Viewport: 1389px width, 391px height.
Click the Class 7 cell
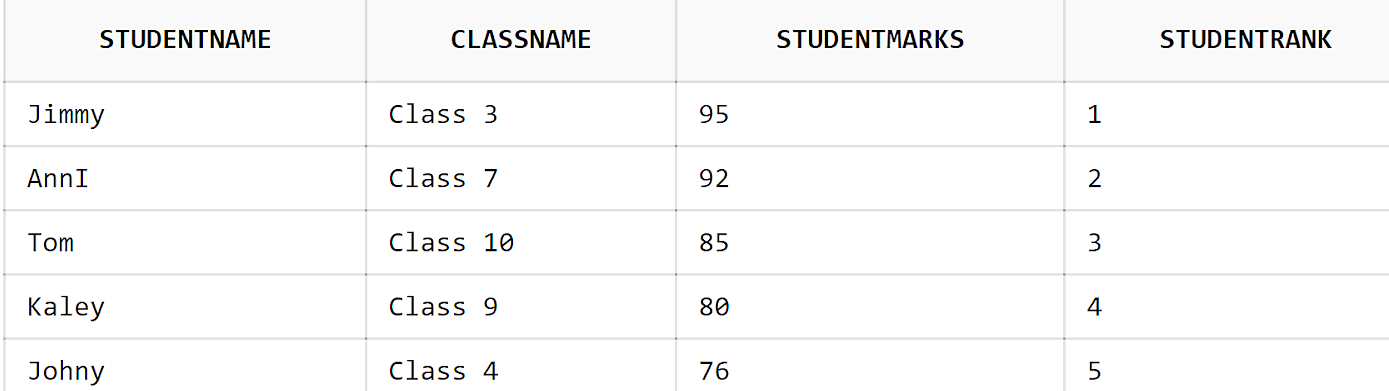(521, 178)
